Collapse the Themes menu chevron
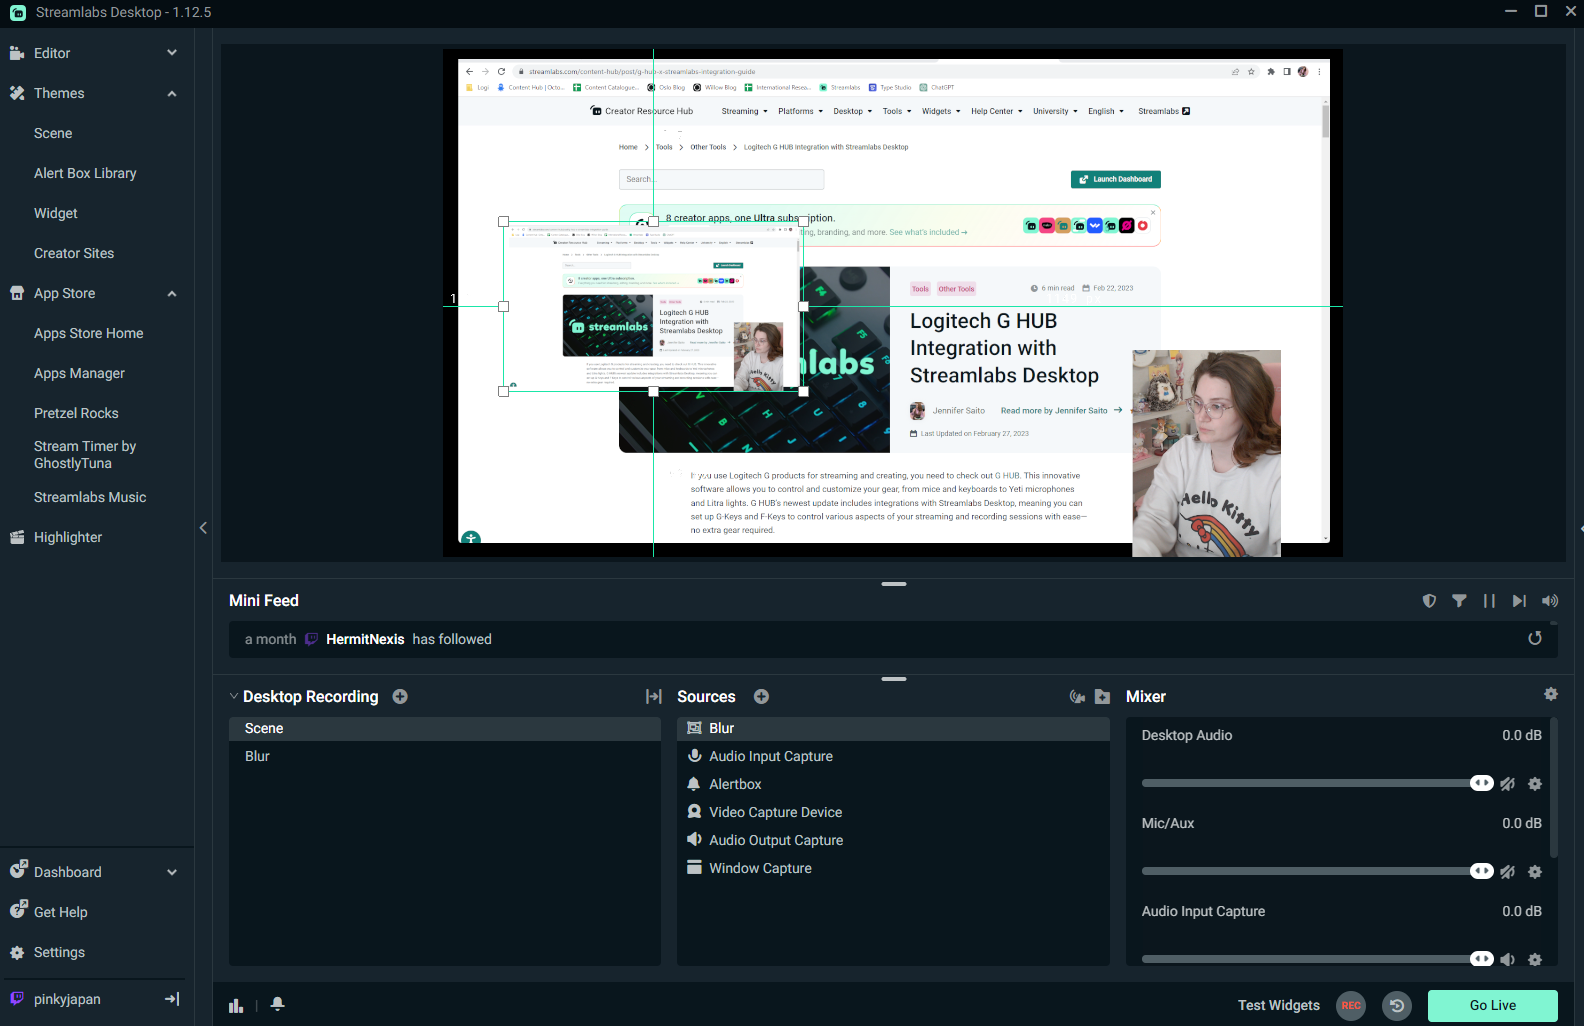Viewport: 1584px width, 1026px height. 172,93
